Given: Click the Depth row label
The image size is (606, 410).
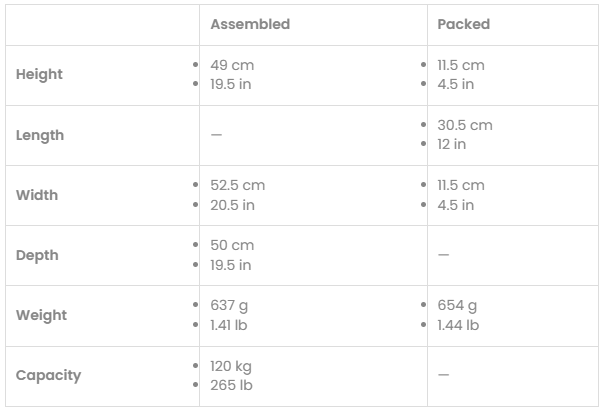Looking at the screenshot, I should [x=37, y=255].
